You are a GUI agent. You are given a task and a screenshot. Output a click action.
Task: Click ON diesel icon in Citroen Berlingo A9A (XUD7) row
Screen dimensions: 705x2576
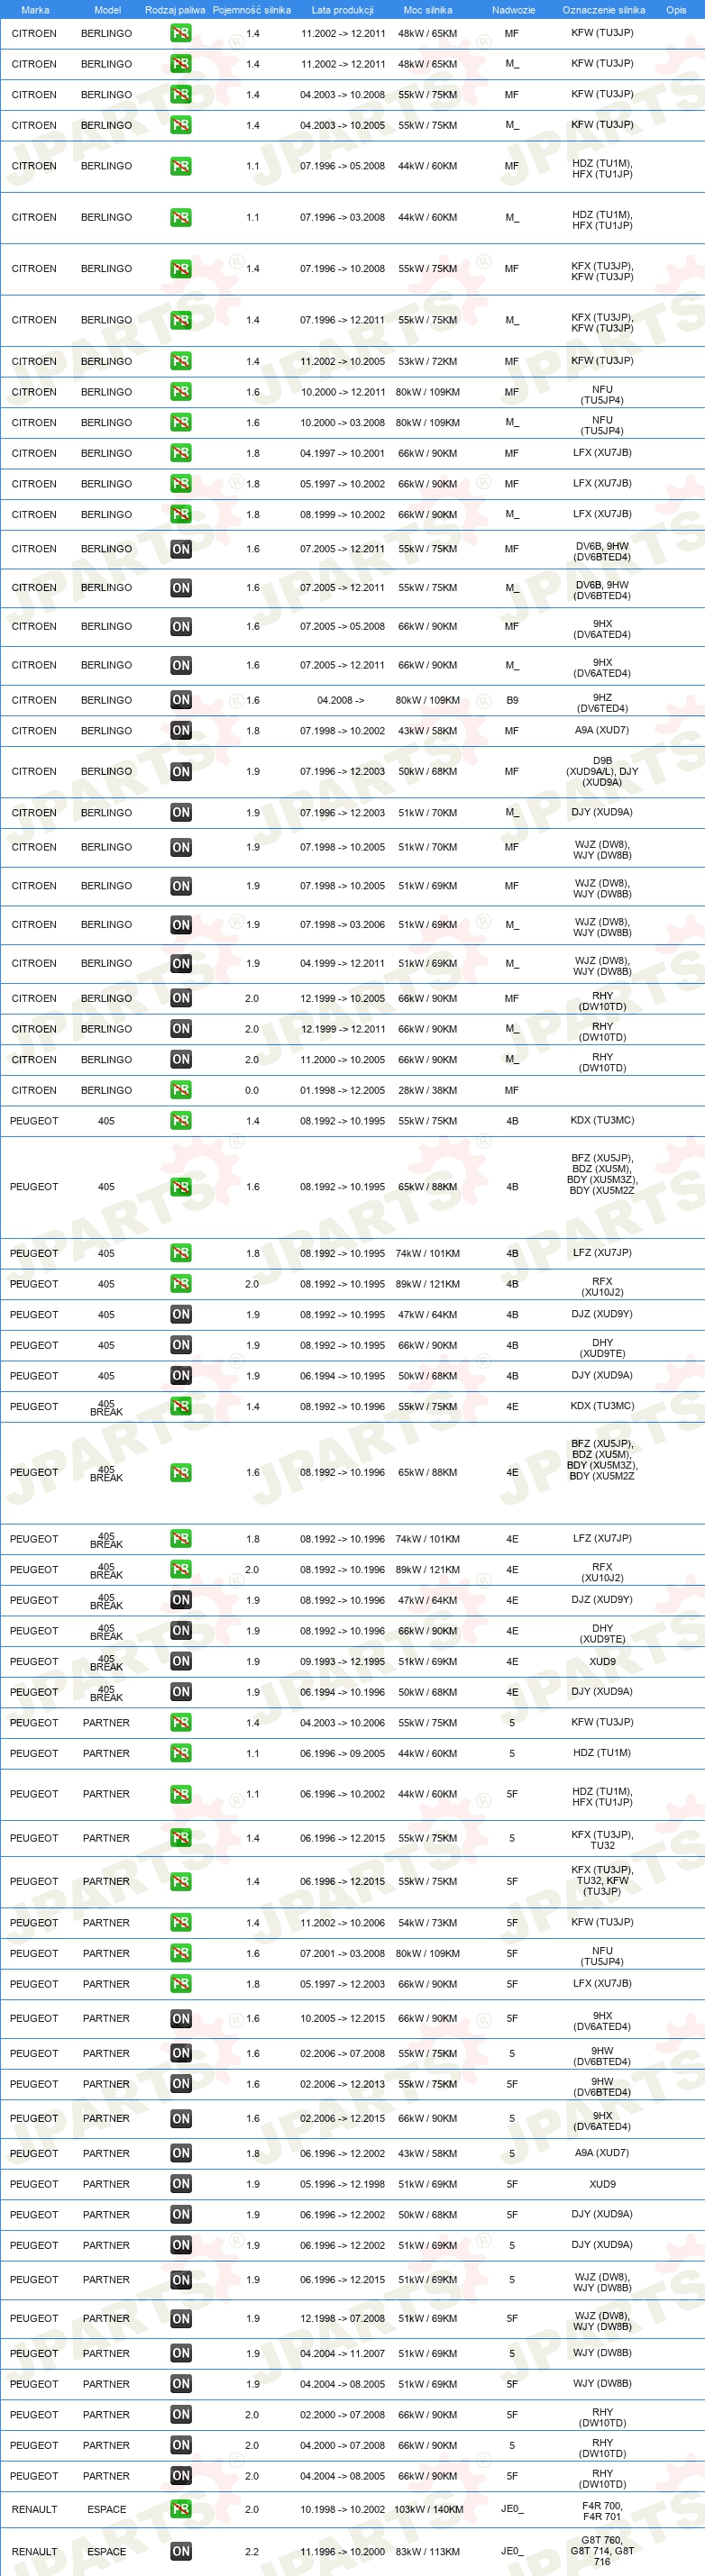click(x=181, y=731)
